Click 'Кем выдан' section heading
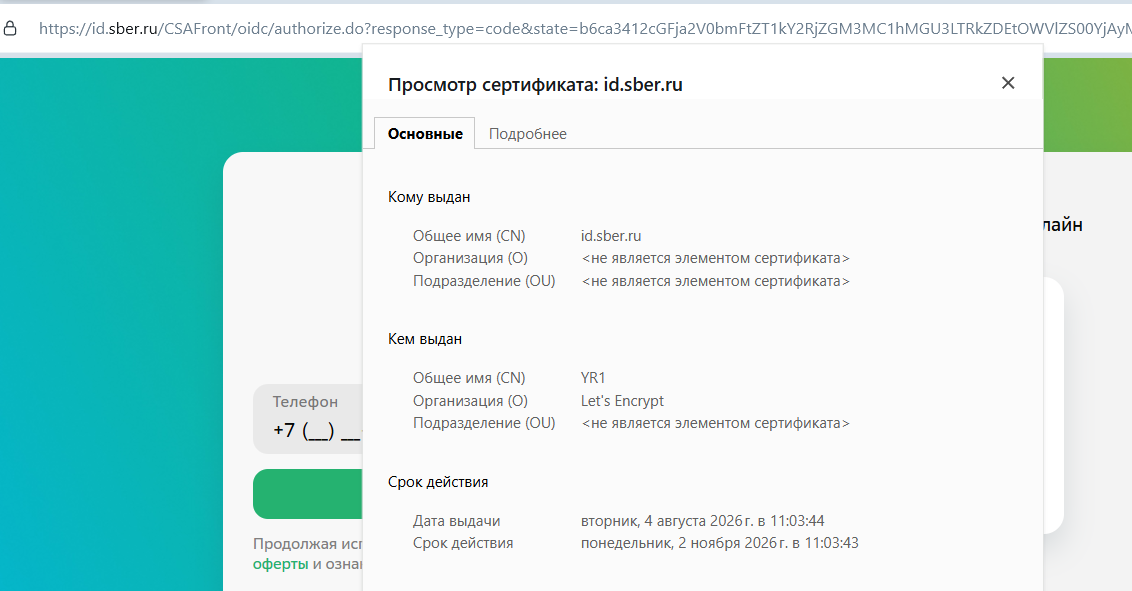The width and height of the screenshot is (1132, 591). coord(424,339)
